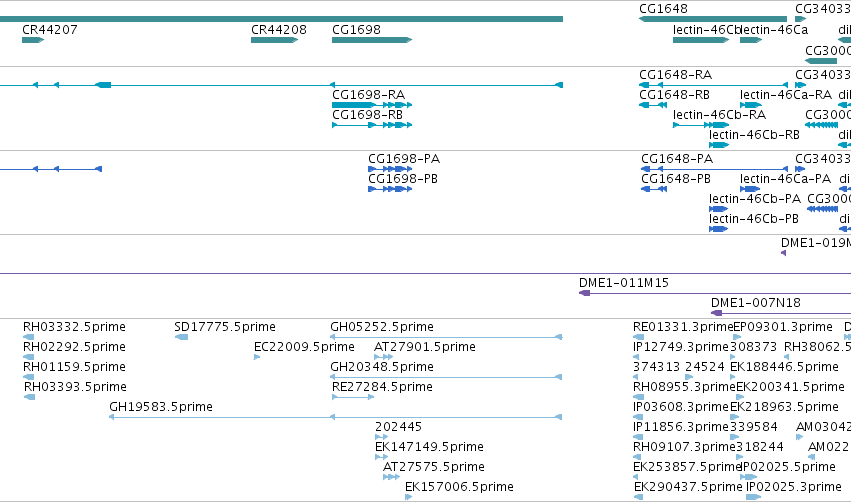Click the CG1648-PA protein feature

click(714, 169)
